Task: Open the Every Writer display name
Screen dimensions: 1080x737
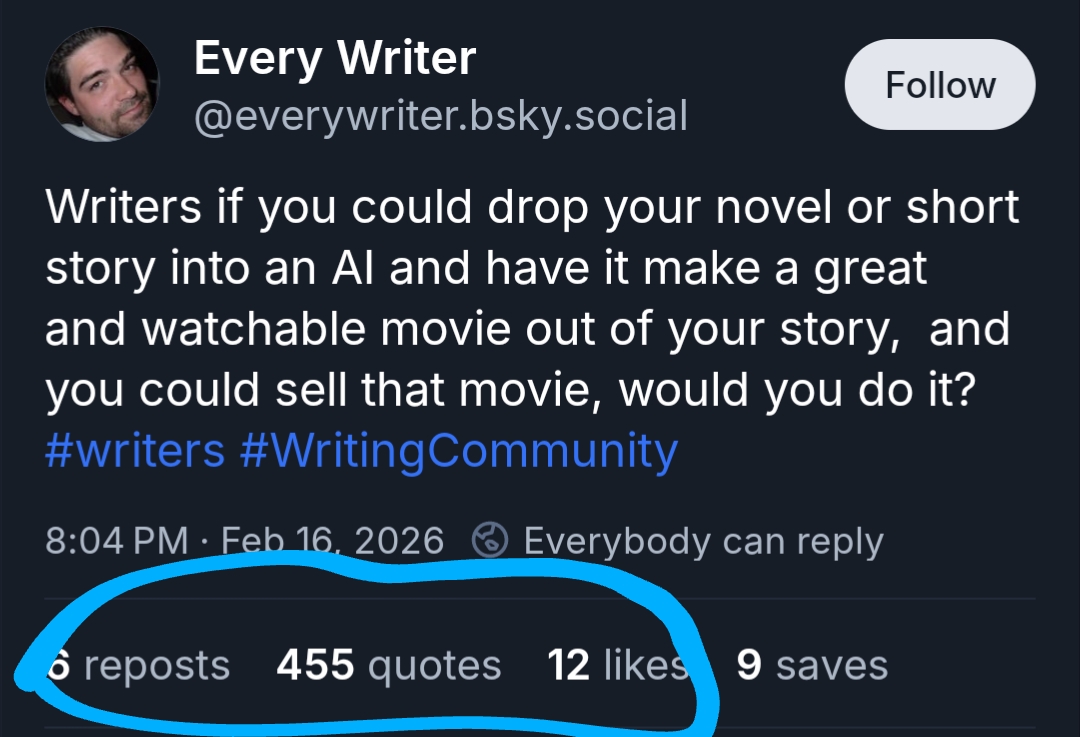Action: 334,58
